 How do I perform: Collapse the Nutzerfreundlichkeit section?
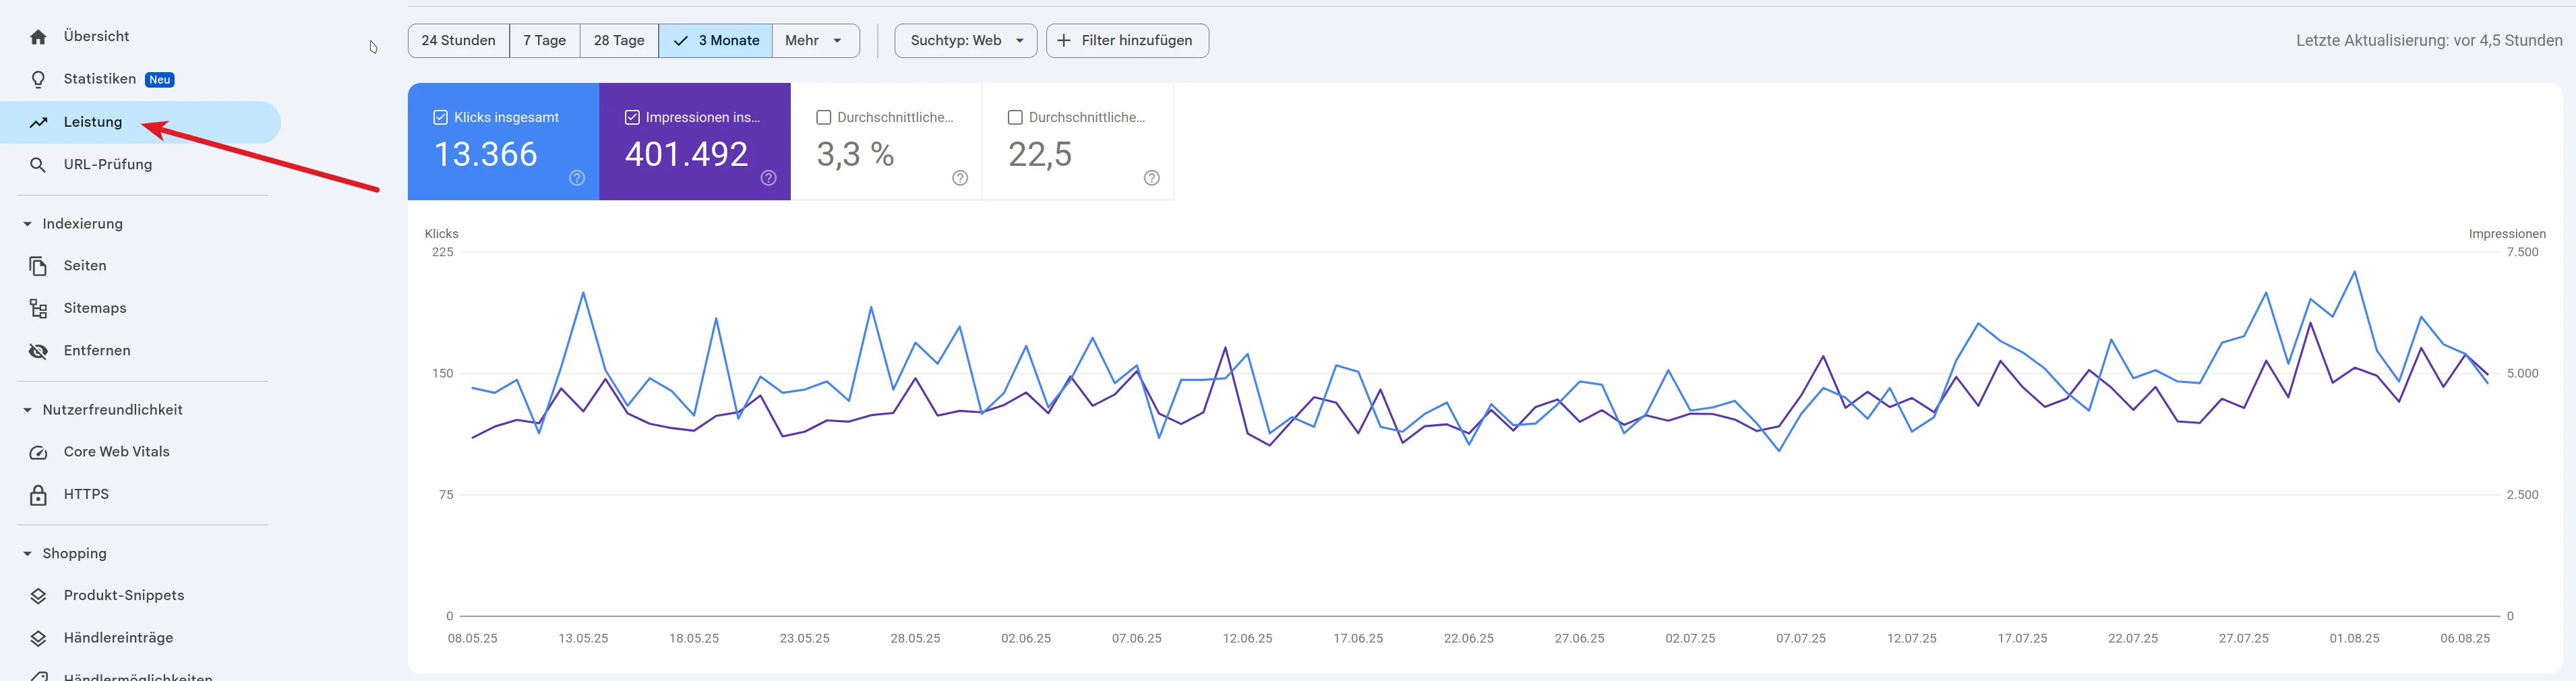click(27, 410)
